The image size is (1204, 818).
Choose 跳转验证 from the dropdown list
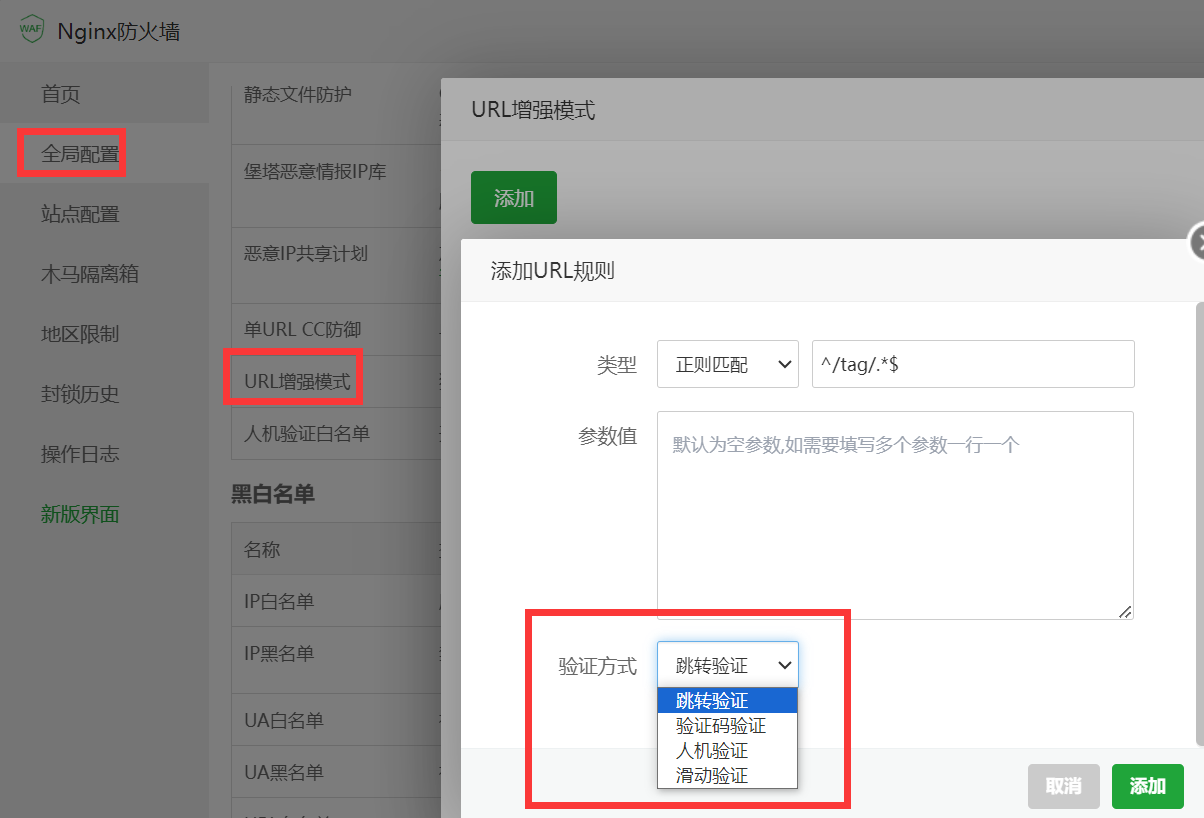click(x=727, y=701)
